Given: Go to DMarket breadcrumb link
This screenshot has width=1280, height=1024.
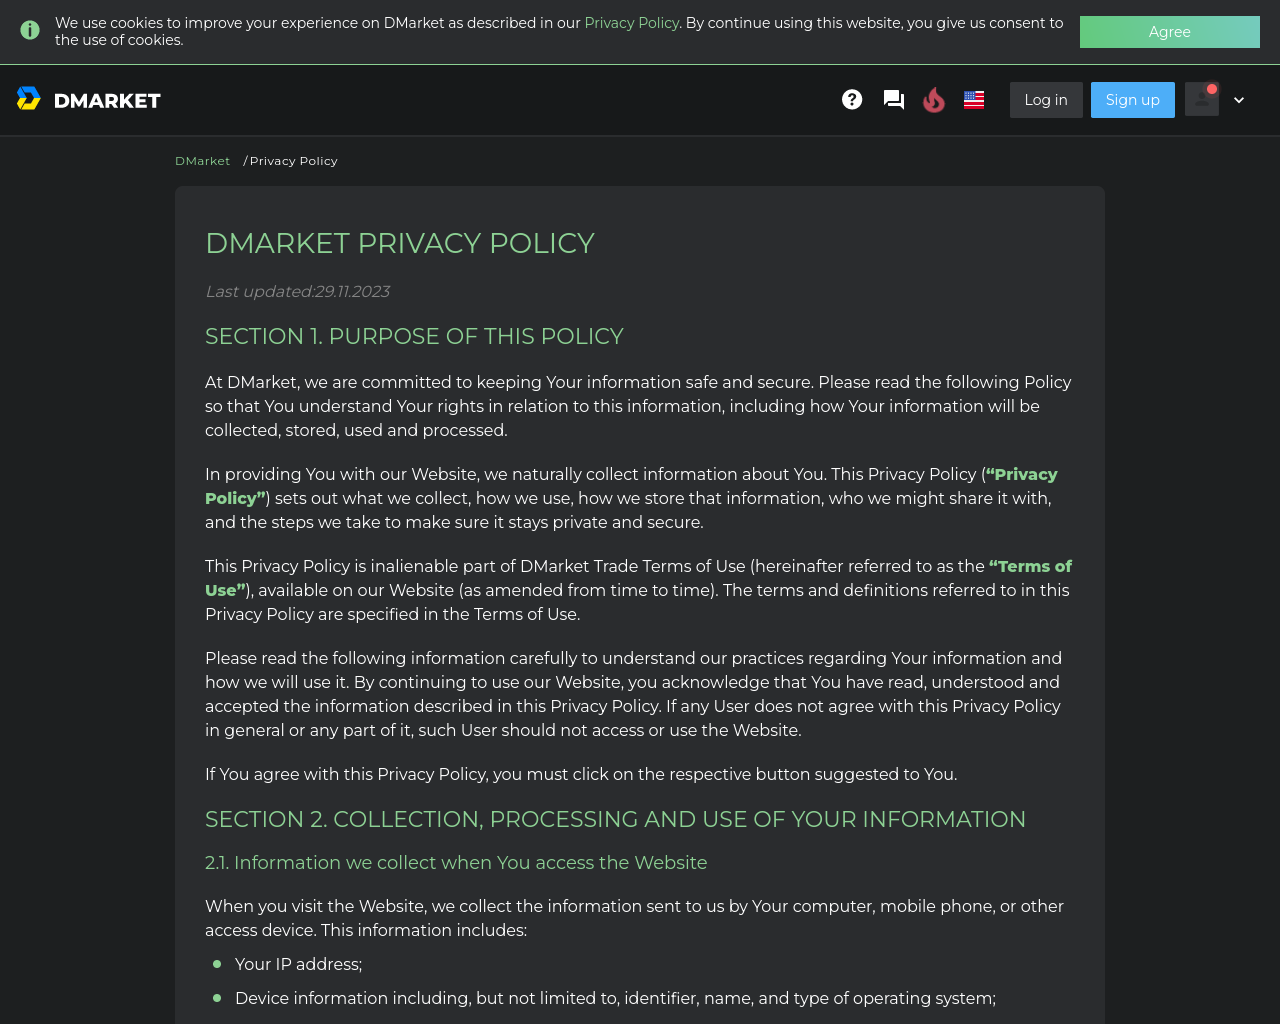Looking at the screenshot, I should (203, 161).
